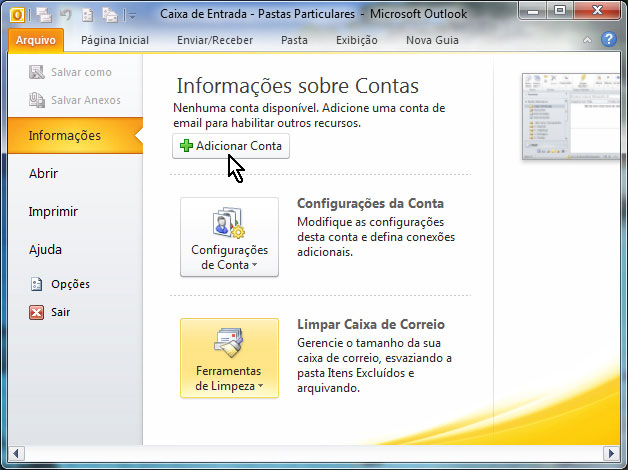The image size is (628, 470).
Task: Select Imprimir in backstage menu
Action: [x=53, y=211]
